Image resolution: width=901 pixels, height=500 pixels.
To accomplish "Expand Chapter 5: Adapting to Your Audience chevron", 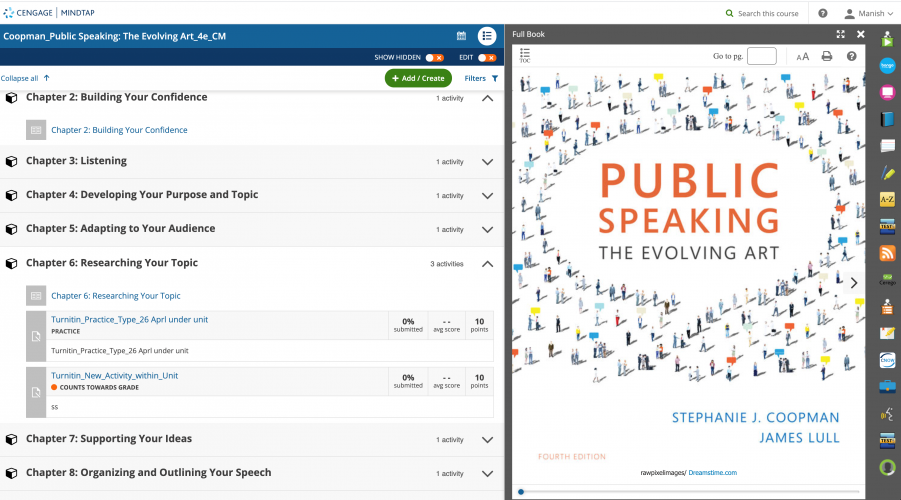I will (487, 230).
